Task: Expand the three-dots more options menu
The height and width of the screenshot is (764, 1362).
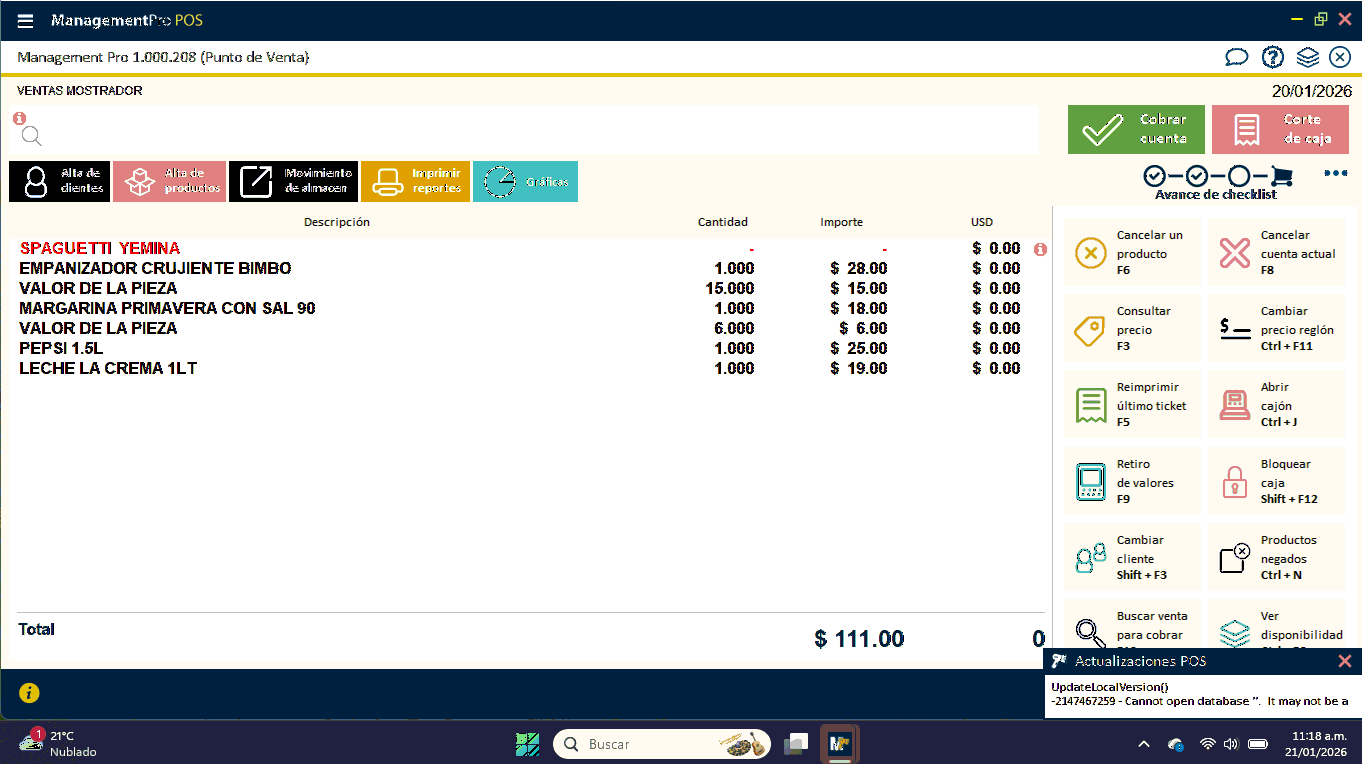Action: 1335,173
